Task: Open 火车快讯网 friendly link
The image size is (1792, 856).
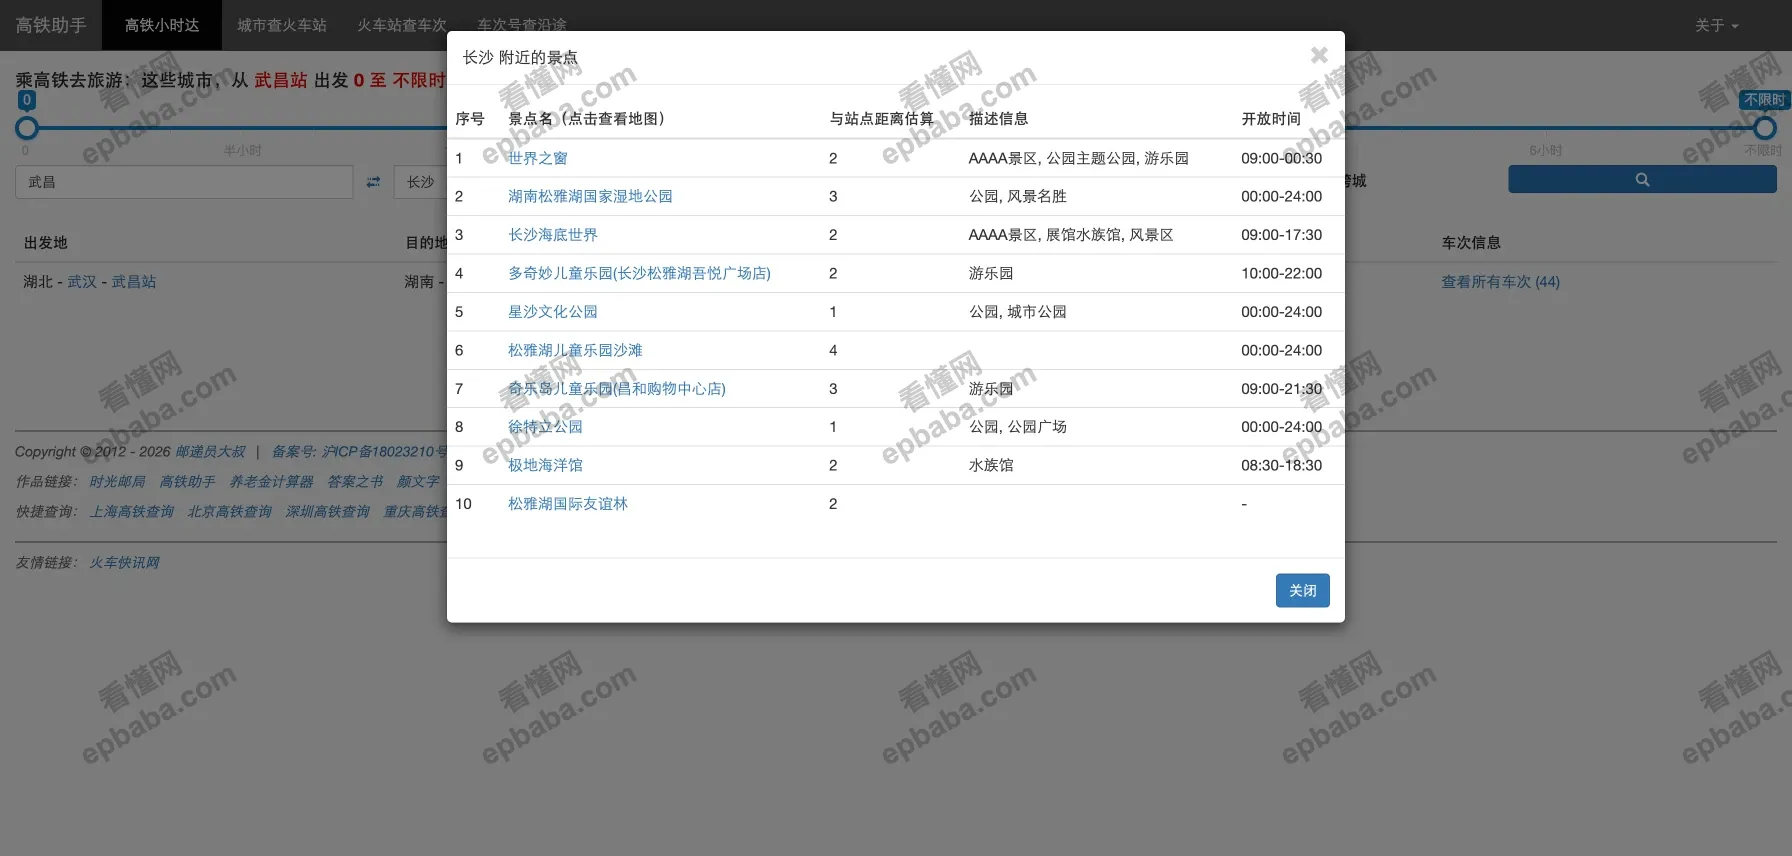Action: [124, 563]
